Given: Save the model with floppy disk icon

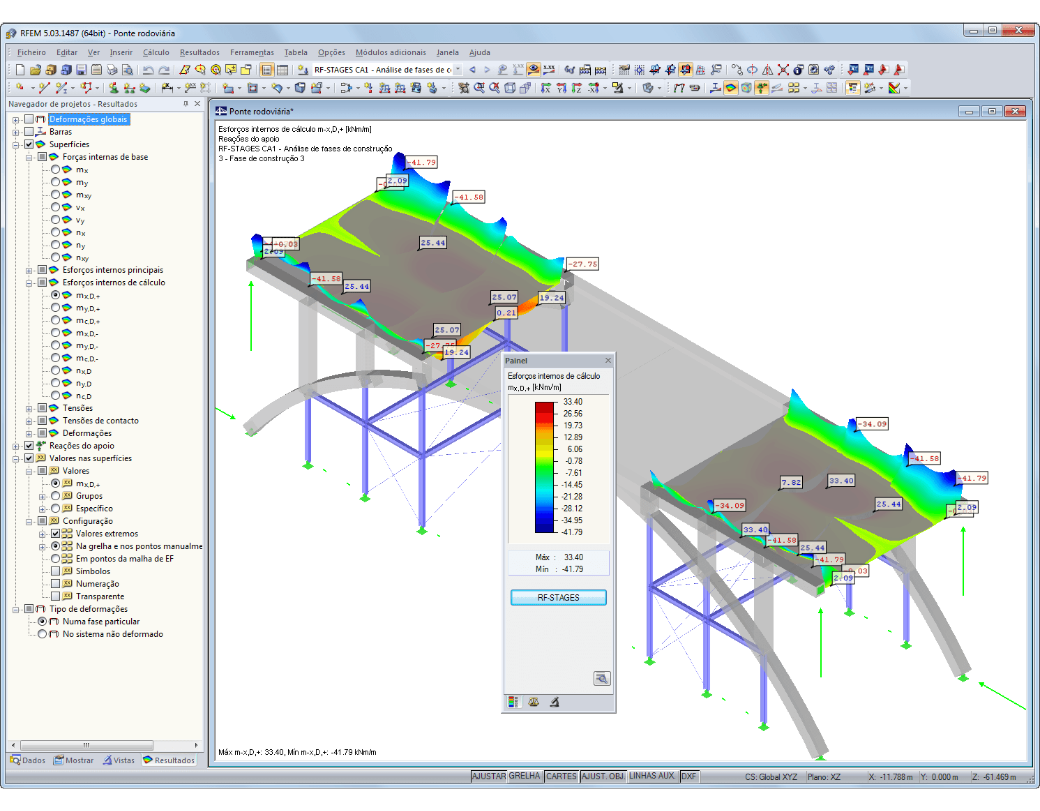Looking at the screenshot, I should point(81,70).
